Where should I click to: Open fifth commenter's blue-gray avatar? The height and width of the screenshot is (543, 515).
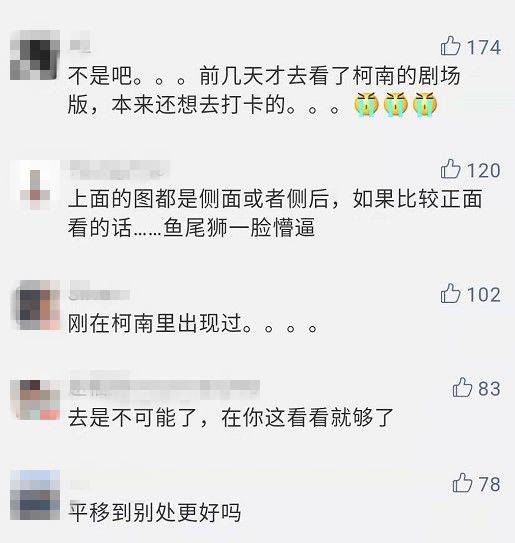(35, 495)
